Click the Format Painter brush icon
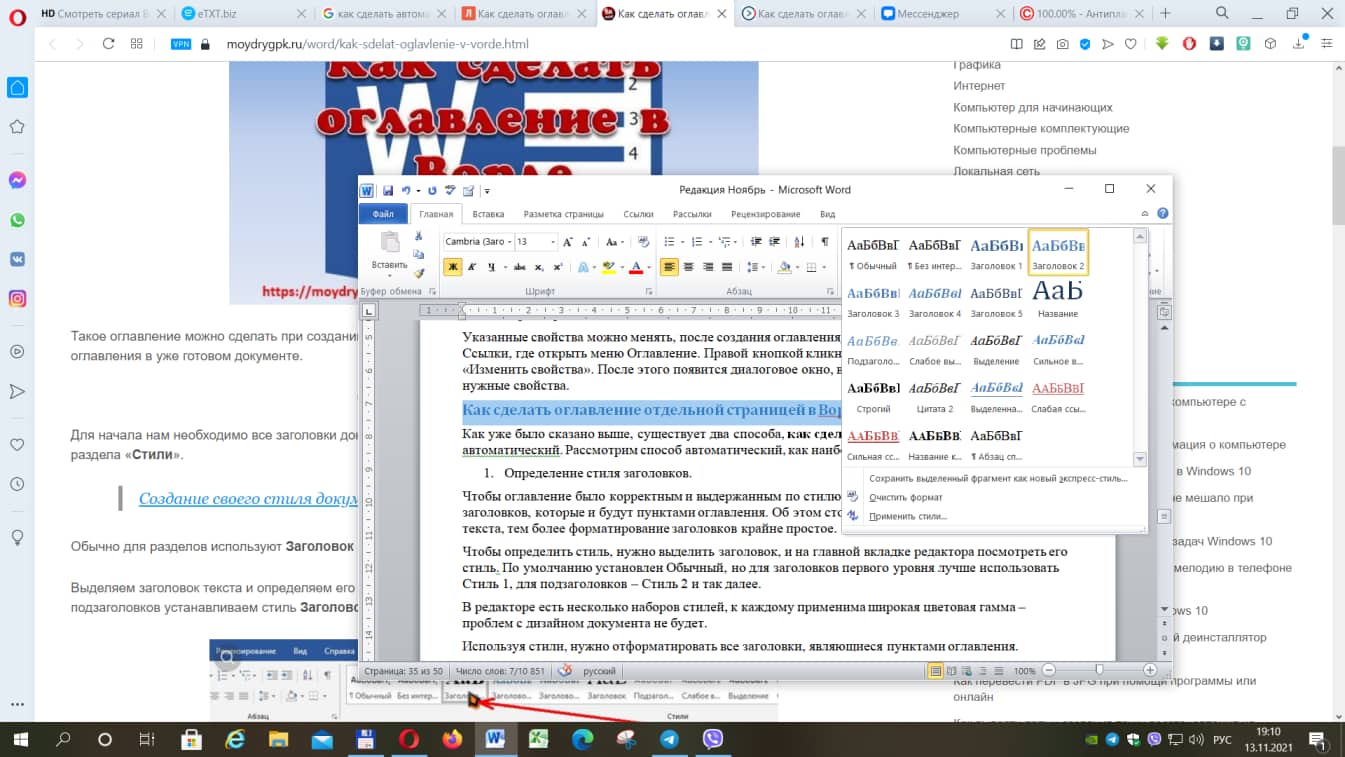 [x=419, y=273]
